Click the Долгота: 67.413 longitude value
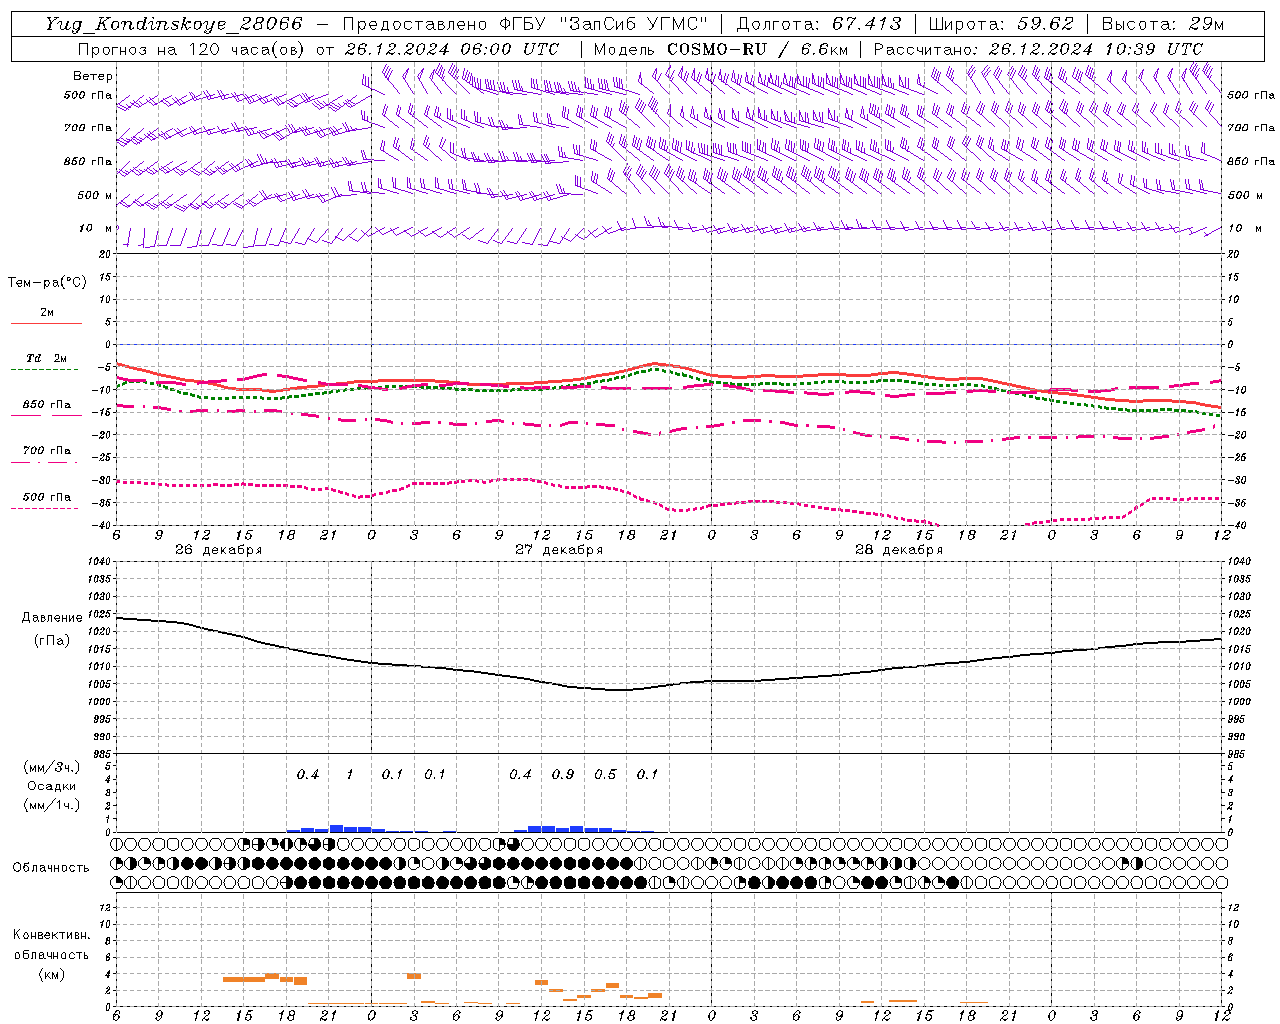1280x1024 pixels. pos(818,24)
